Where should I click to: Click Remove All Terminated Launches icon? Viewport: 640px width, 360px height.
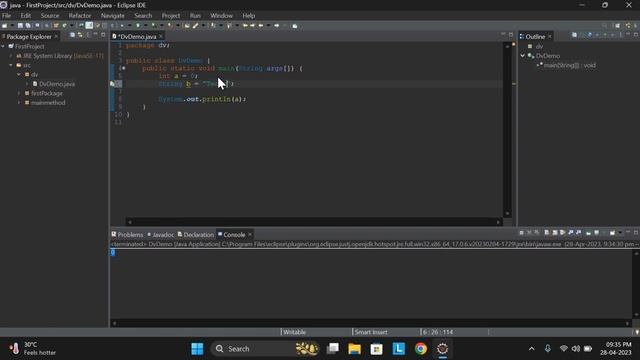pyautogui.click(x=537, y=233)
